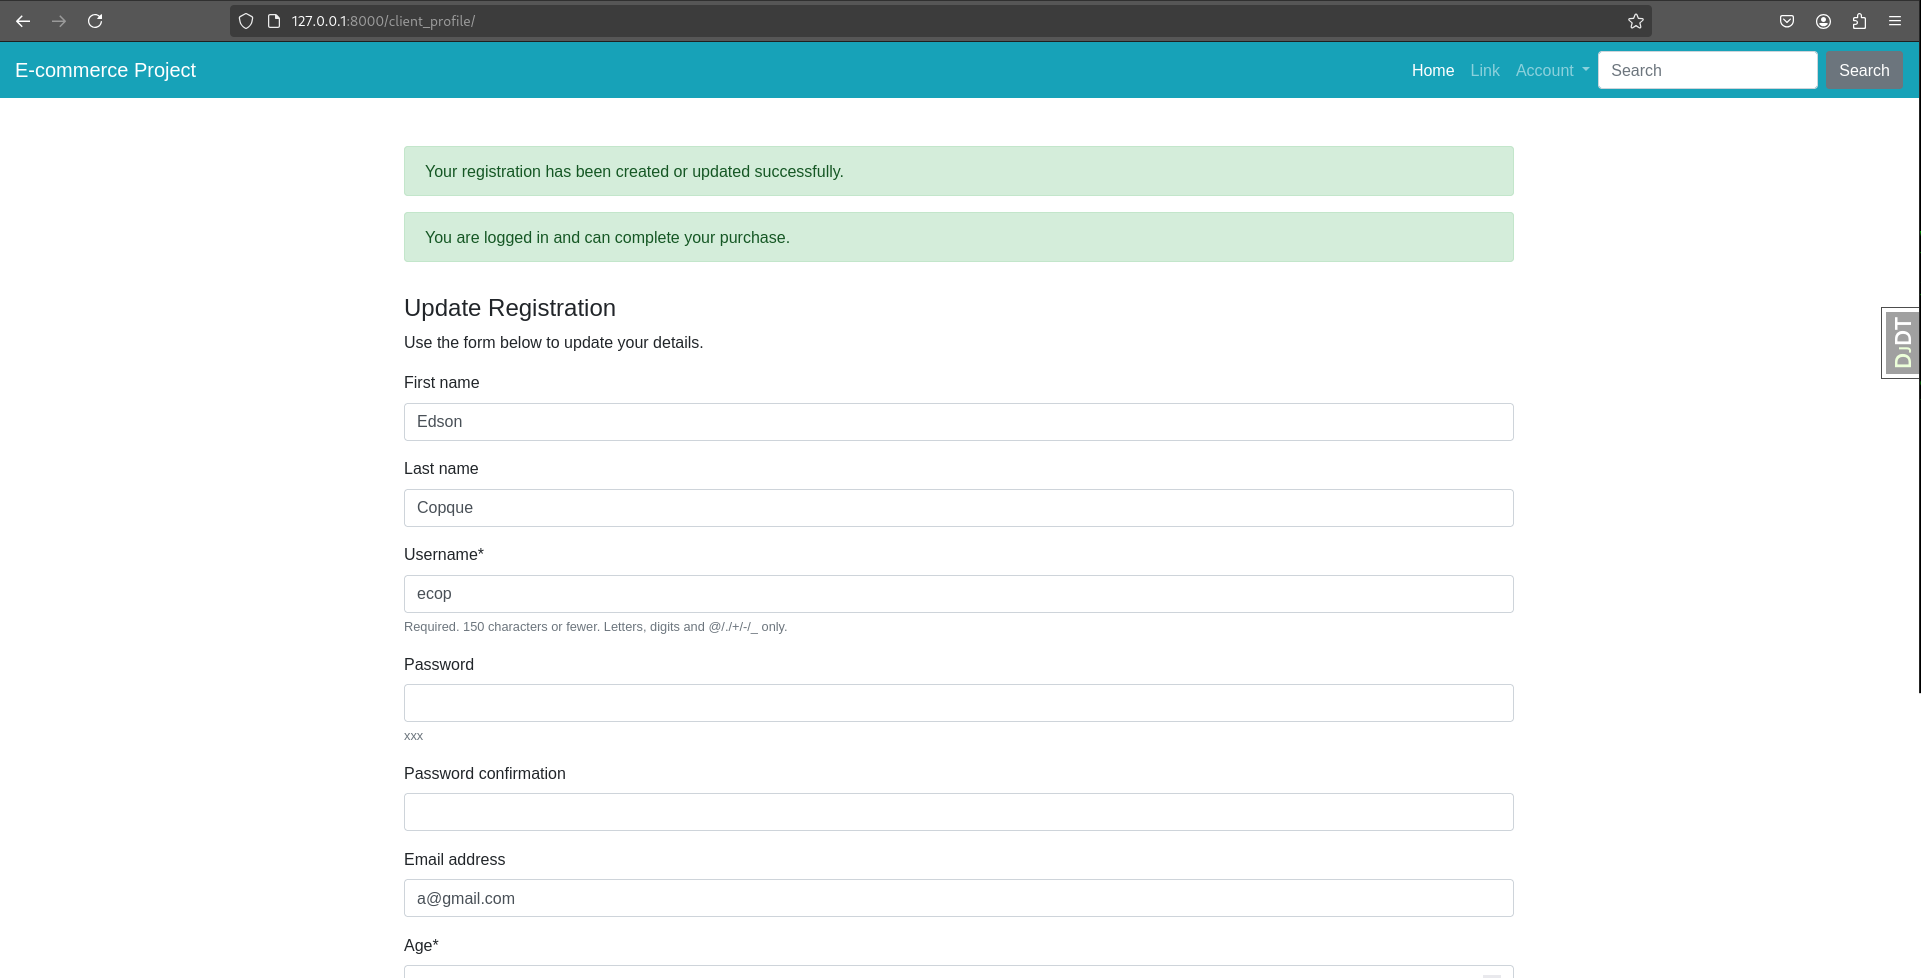Screen dimensions: 1921x978
Task: Focus the empty Password field
Action: click(x=958, y=703)
